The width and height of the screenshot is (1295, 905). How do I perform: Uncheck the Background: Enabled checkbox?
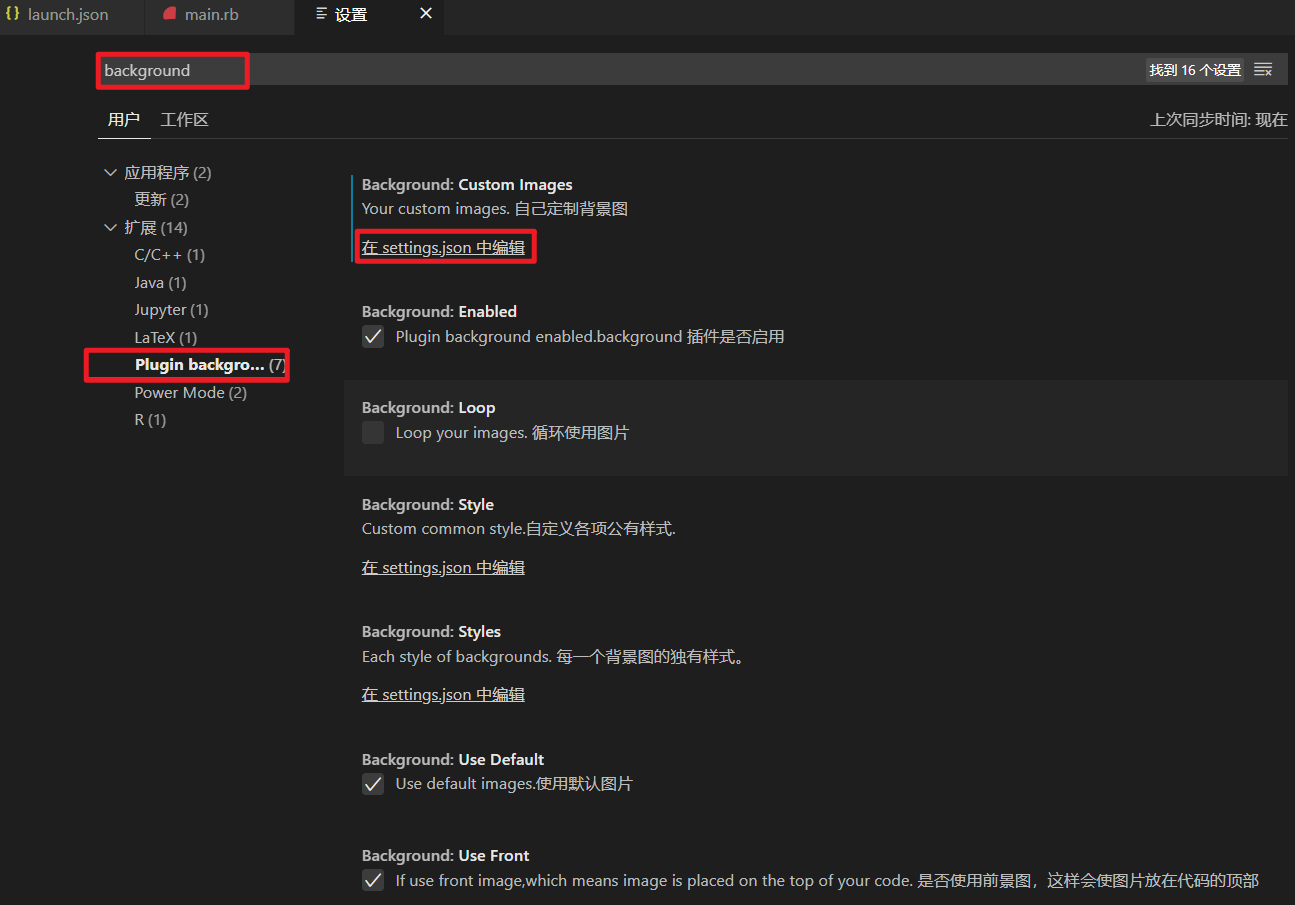click(373, 337)
